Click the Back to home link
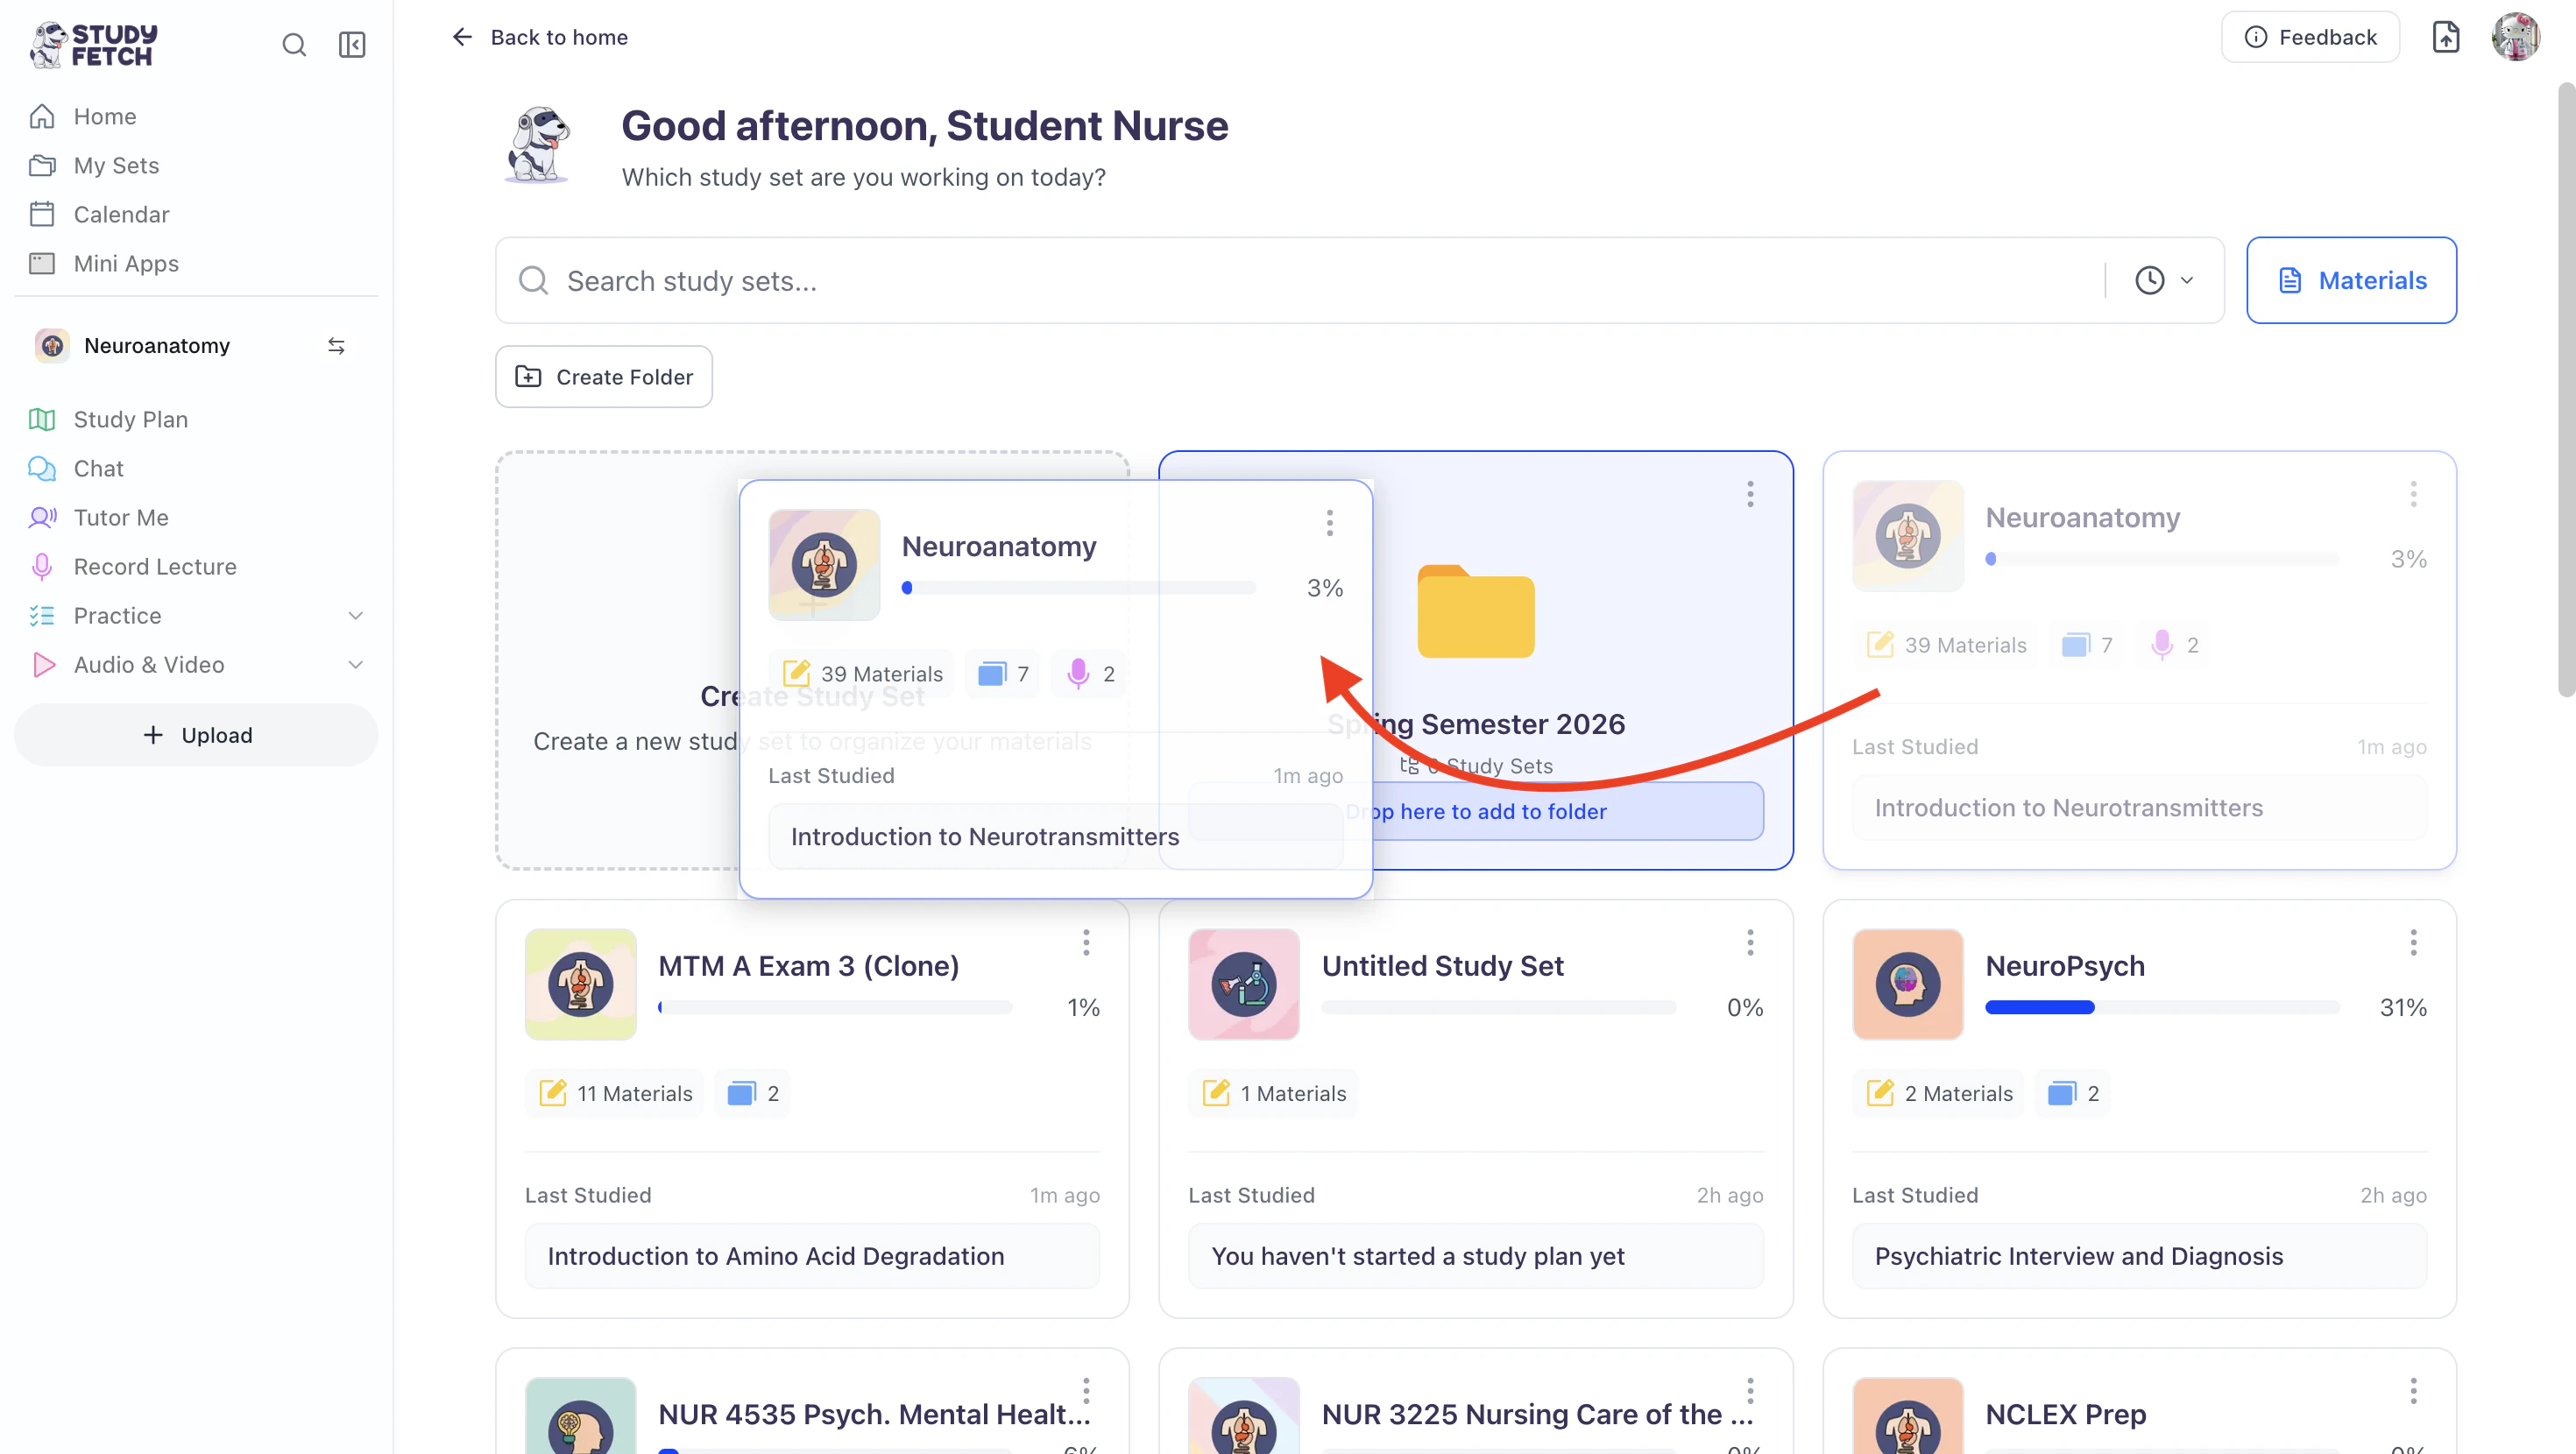 coord(540,37)
